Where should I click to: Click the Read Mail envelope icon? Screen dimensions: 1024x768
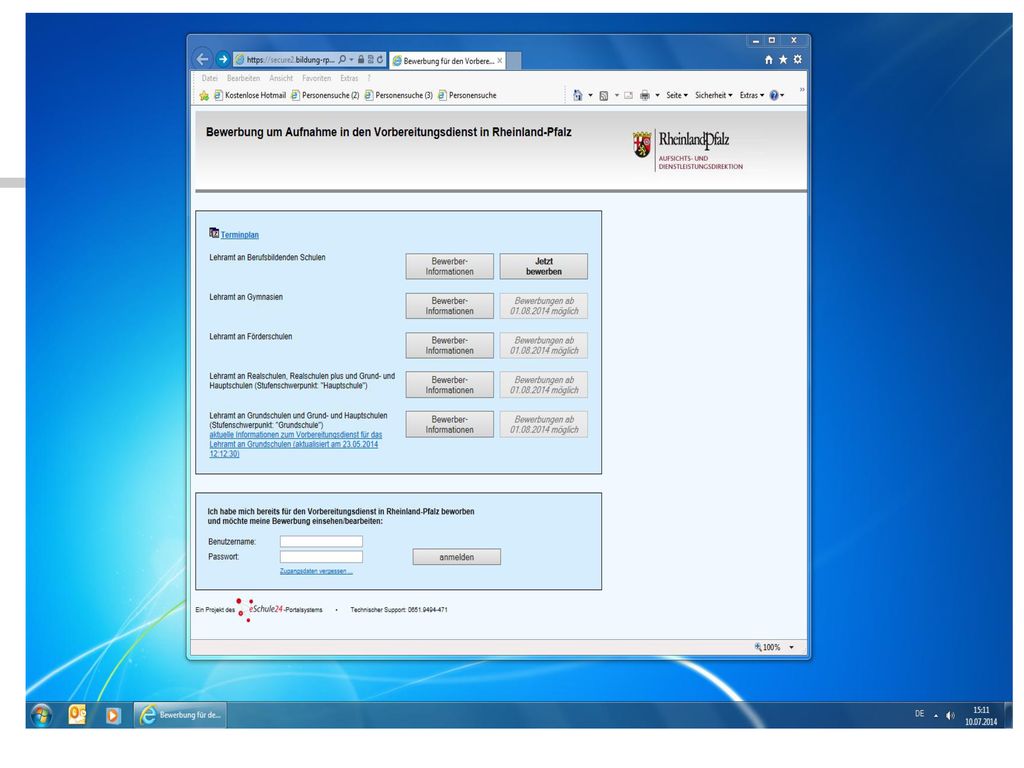point(628,95)
